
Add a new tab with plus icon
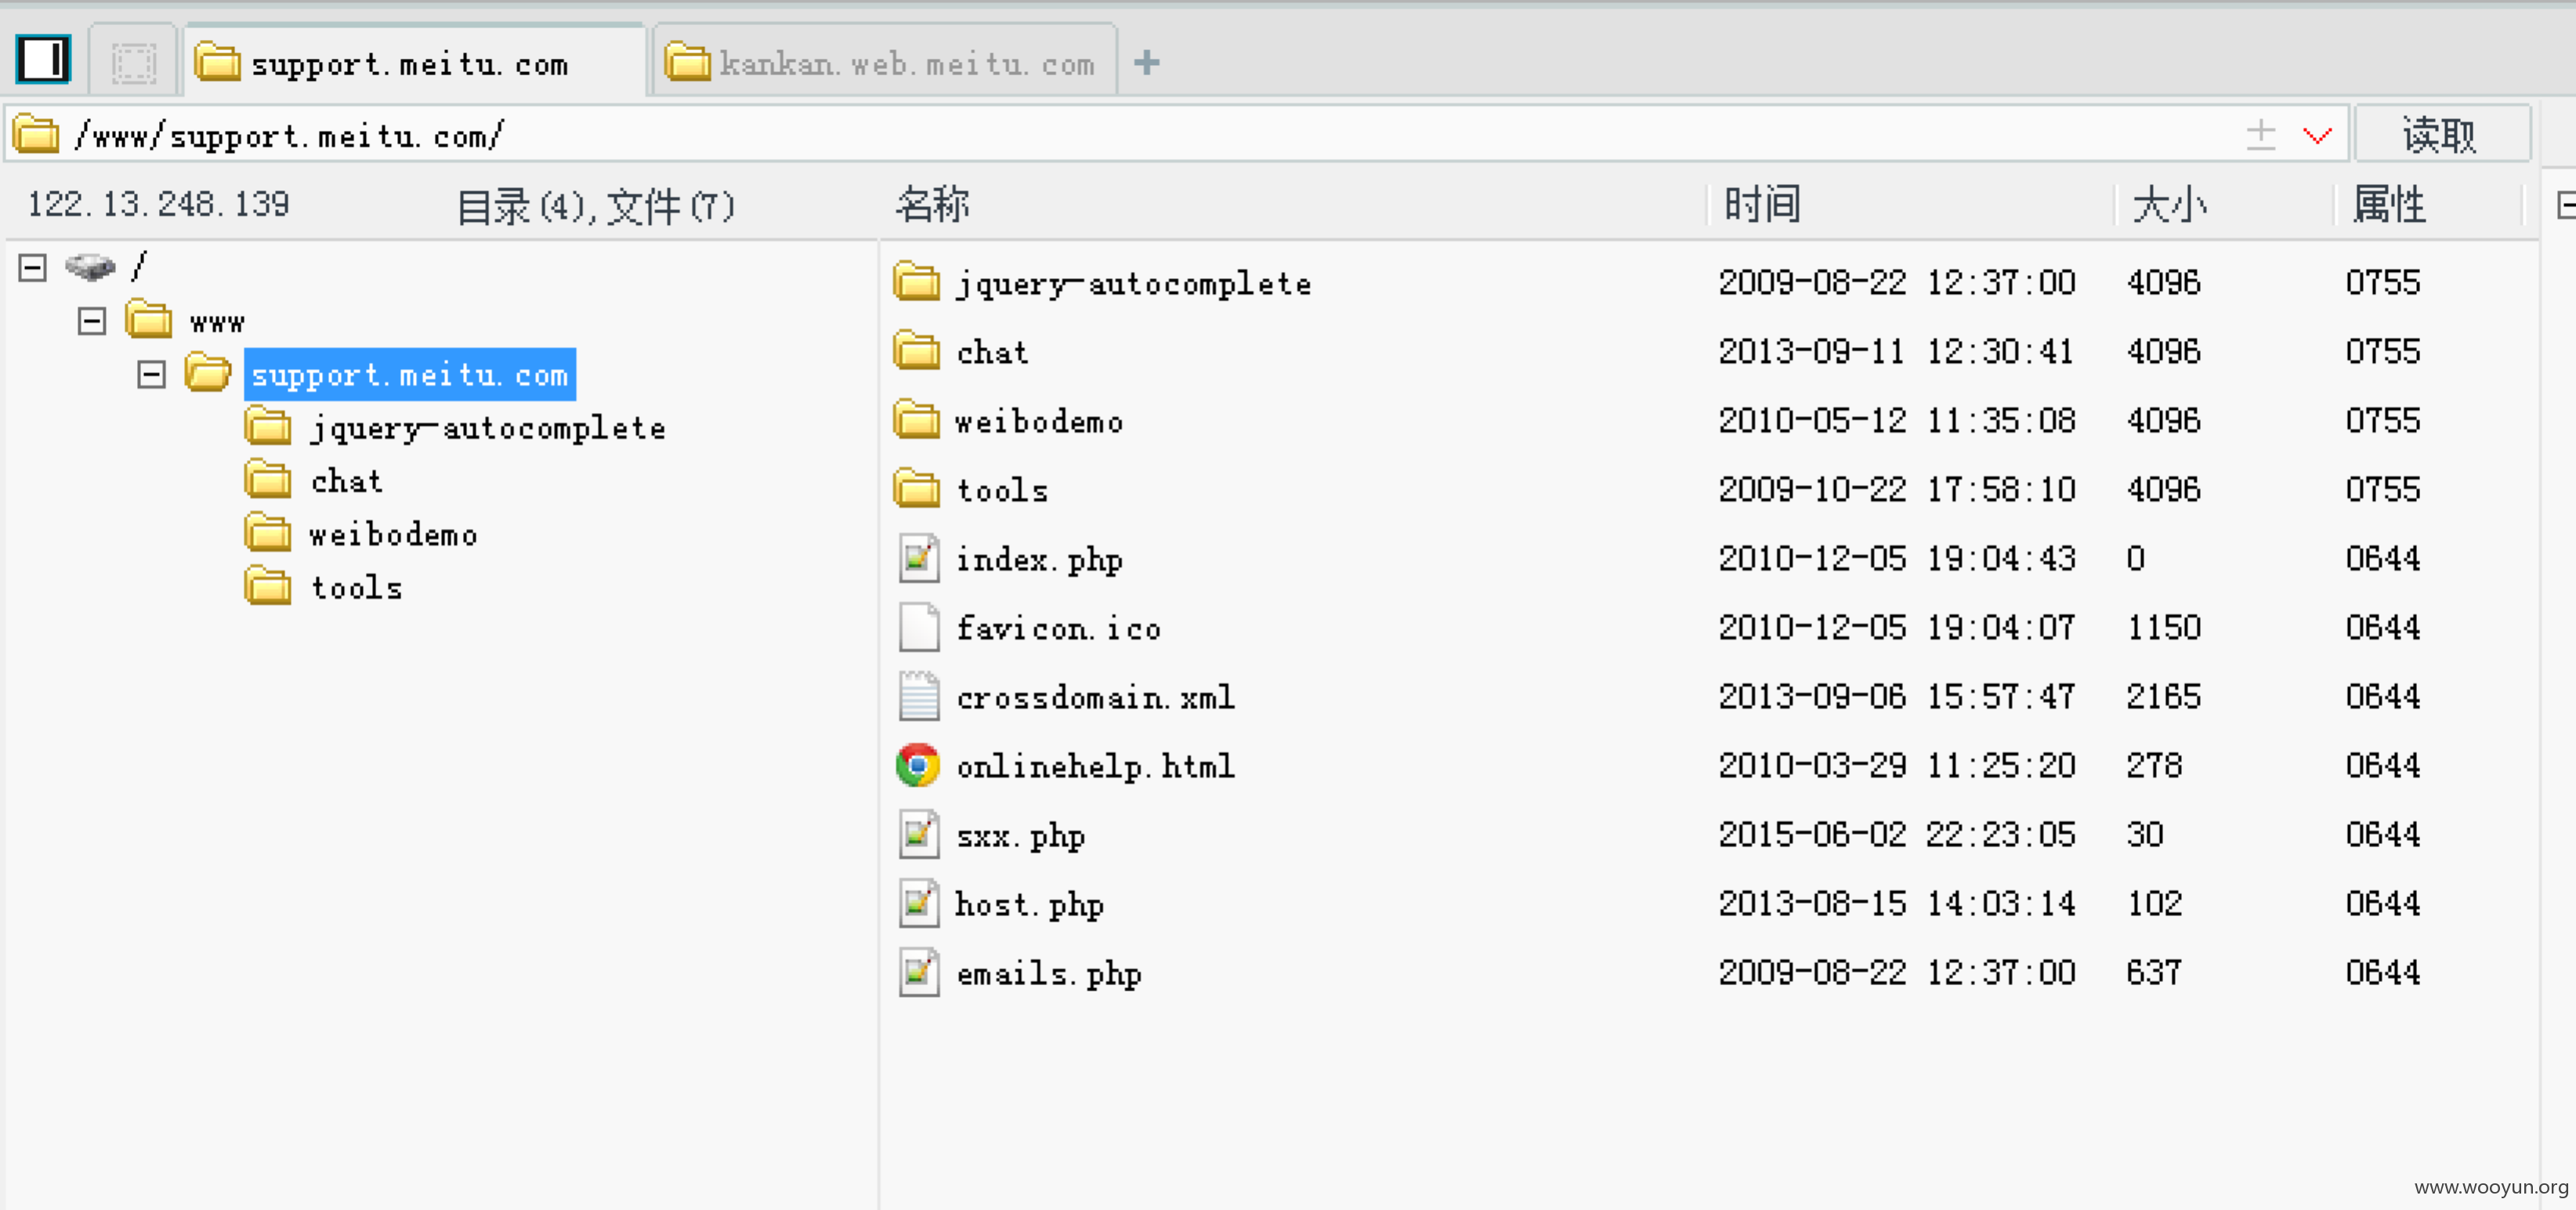pos(1146,63)
